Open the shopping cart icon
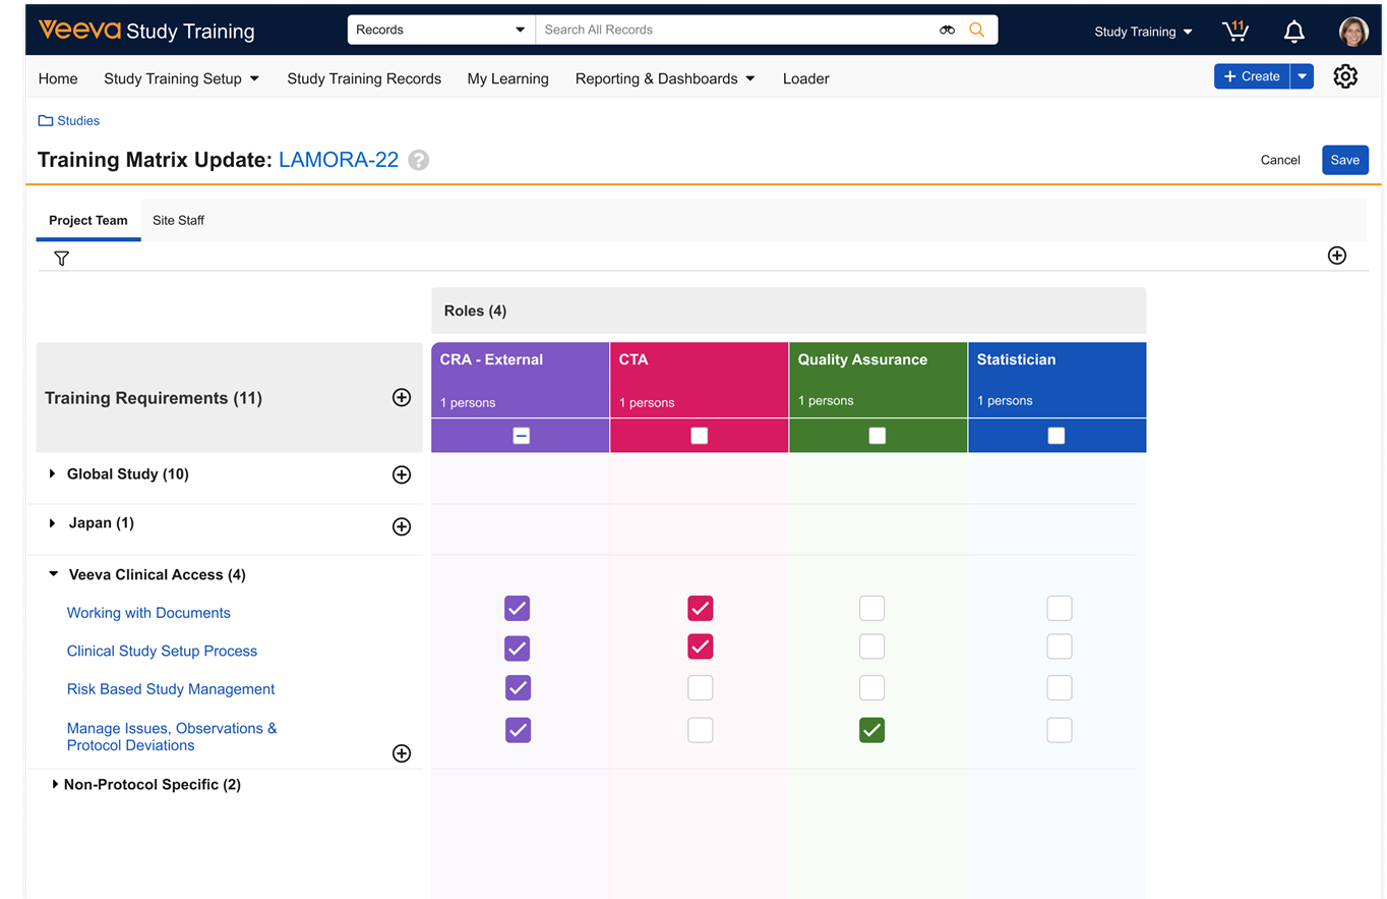1387x899 pixels. (x=1236, y=31)
